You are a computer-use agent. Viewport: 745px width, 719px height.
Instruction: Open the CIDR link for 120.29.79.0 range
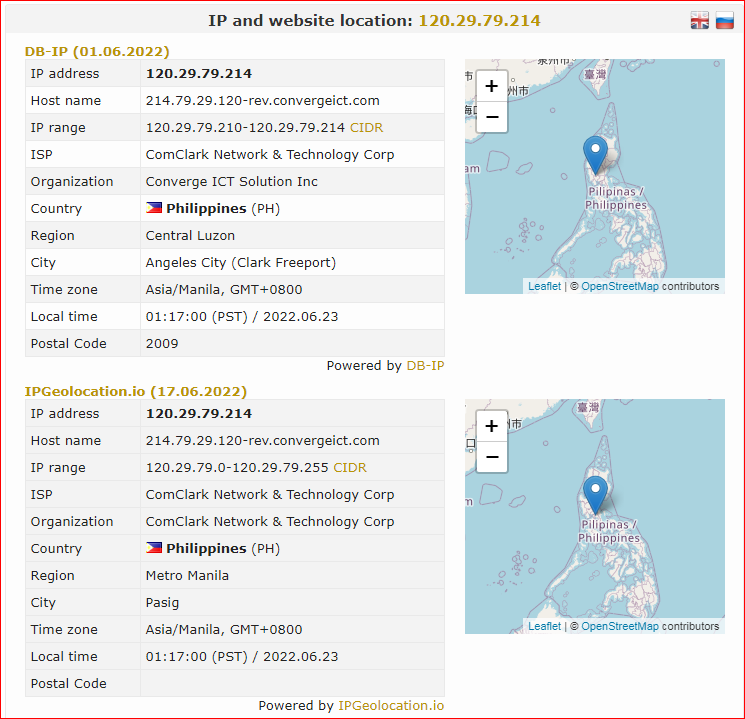coord(350,468)
